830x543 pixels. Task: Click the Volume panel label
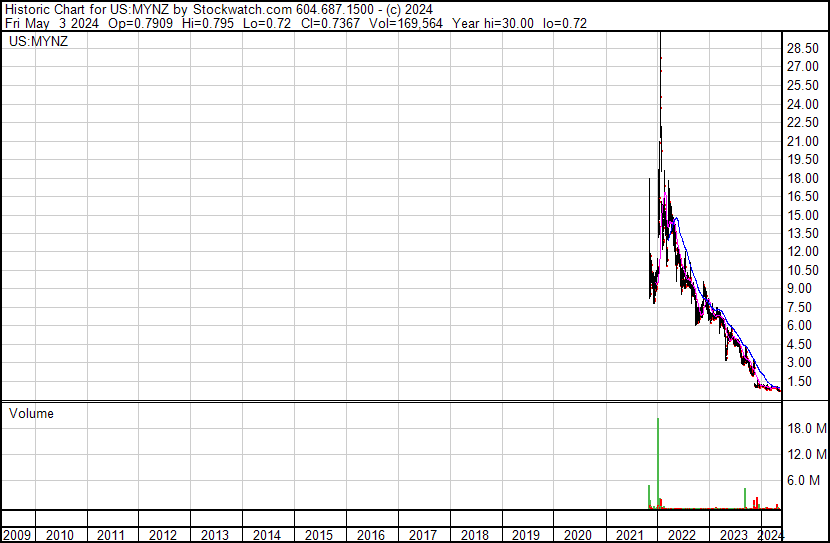click(x=31, y=414)
